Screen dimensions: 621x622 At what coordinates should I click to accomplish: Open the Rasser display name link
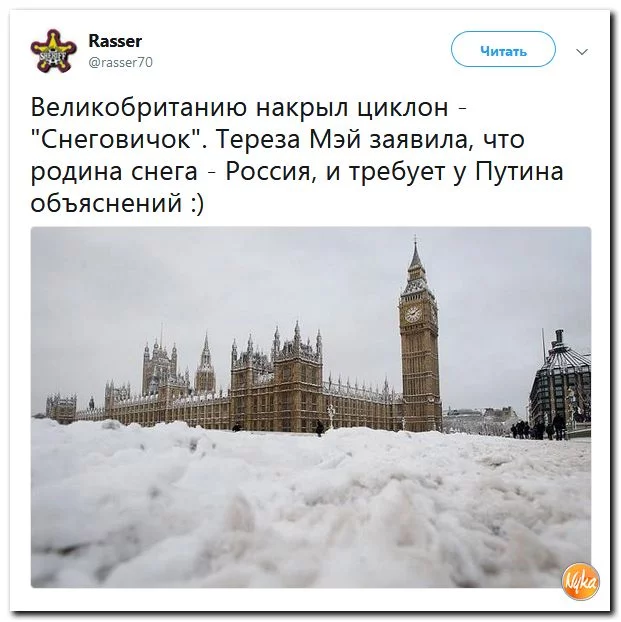click(x=115, y=41)
